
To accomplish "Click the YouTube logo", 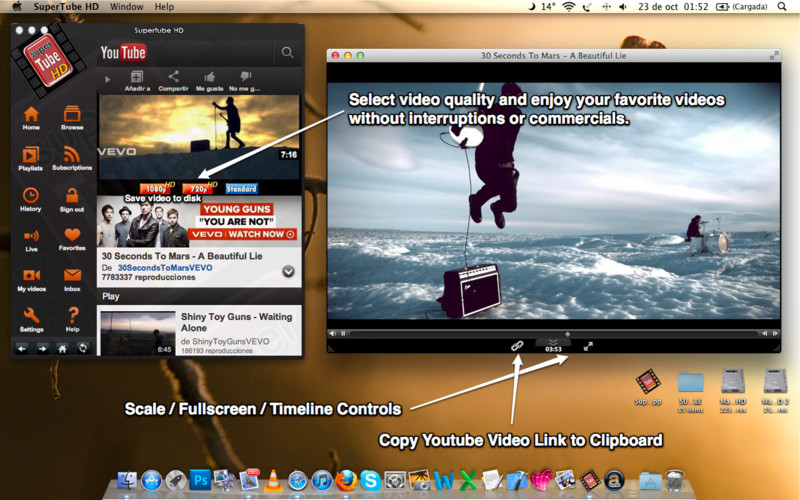I will (123, 53).
